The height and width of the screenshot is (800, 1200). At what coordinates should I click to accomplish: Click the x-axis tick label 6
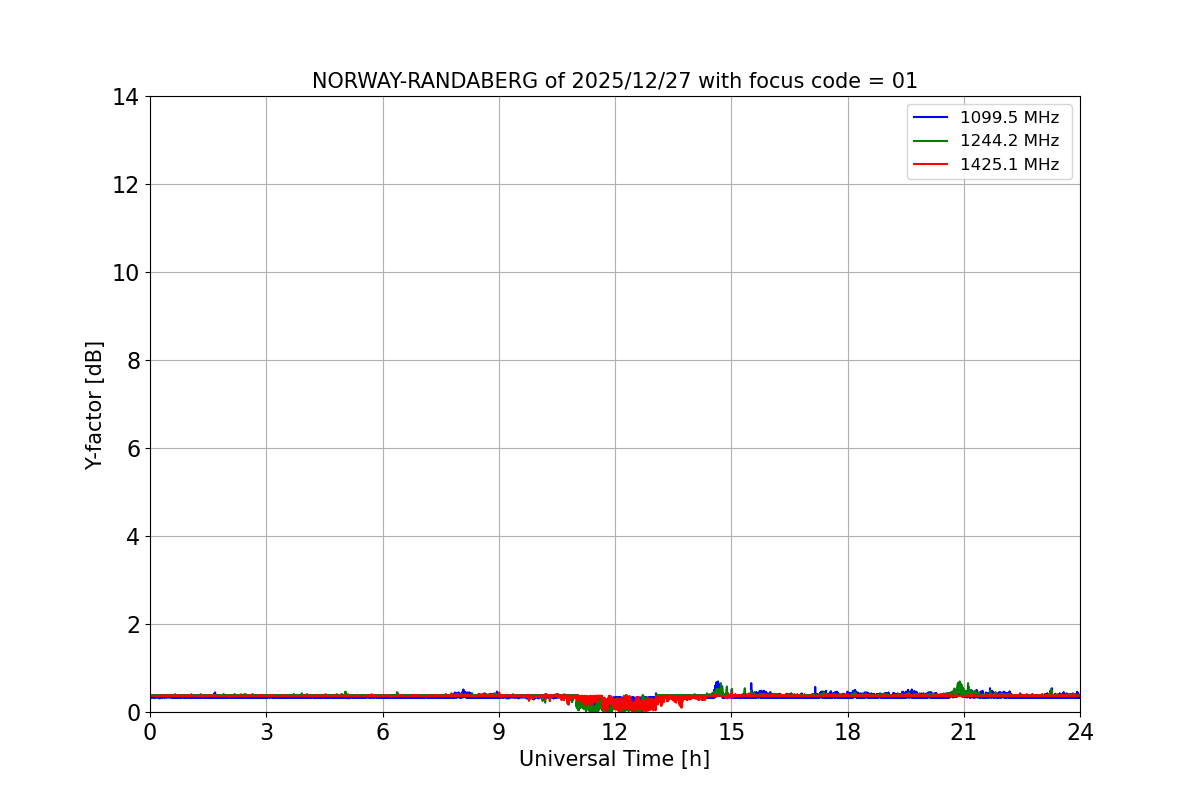(383, 732)
